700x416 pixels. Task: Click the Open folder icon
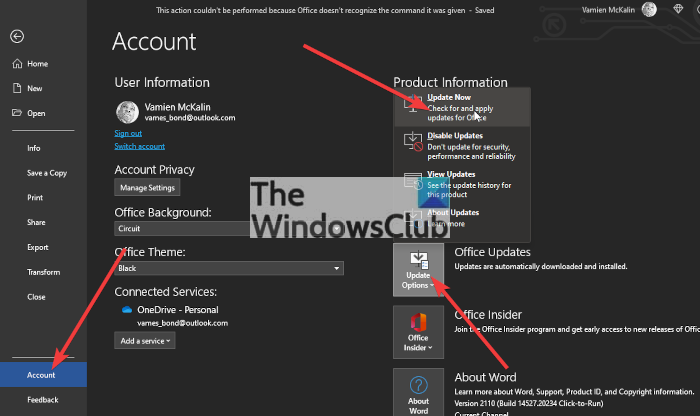pyautogui.click(x=17, y=113)
